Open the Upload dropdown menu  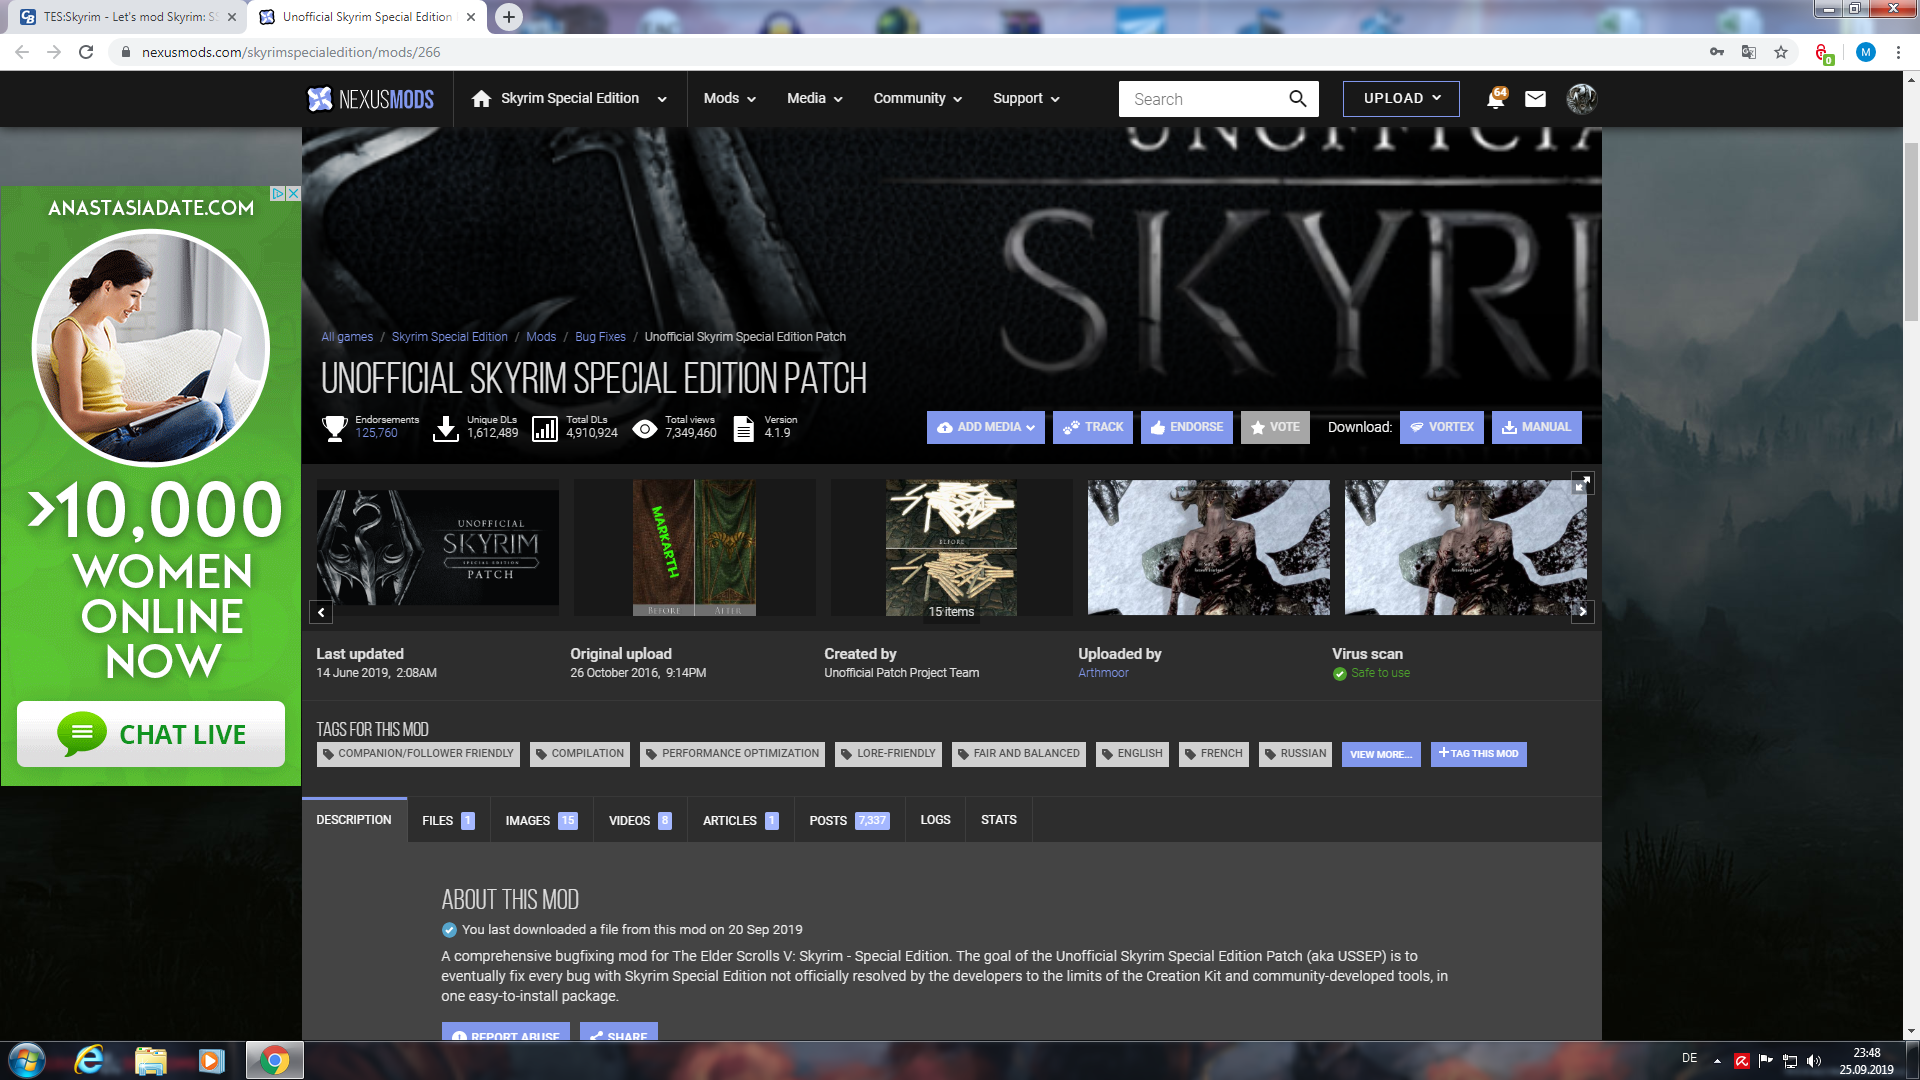click(1401, 99)
